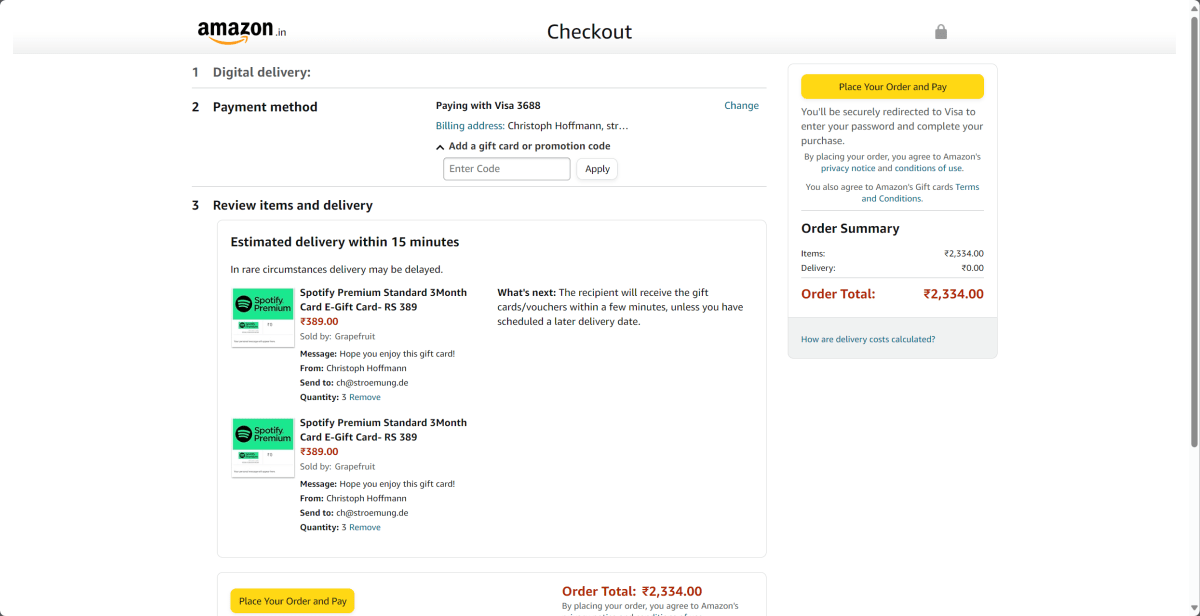Click the Digital delivery section heading
The height and width of the screenshot is (616, 1200).
pos(261,72)
